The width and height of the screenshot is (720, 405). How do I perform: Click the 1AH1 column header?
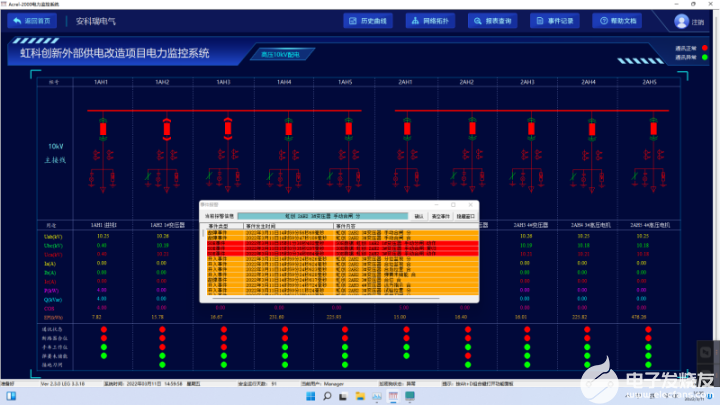coord(101,82)
